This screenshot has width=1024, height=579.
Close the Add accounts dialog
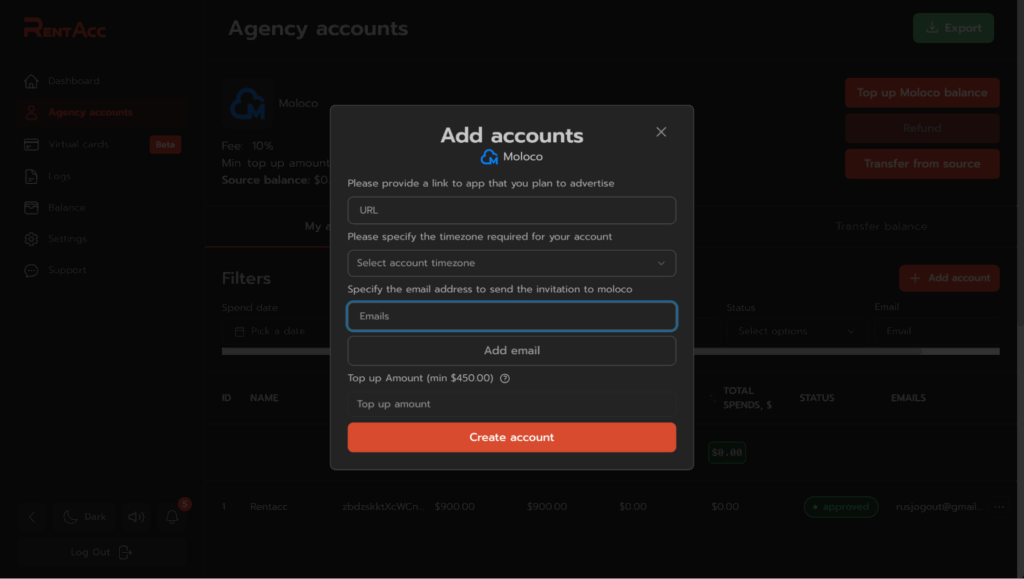click(x=661, y=132)
